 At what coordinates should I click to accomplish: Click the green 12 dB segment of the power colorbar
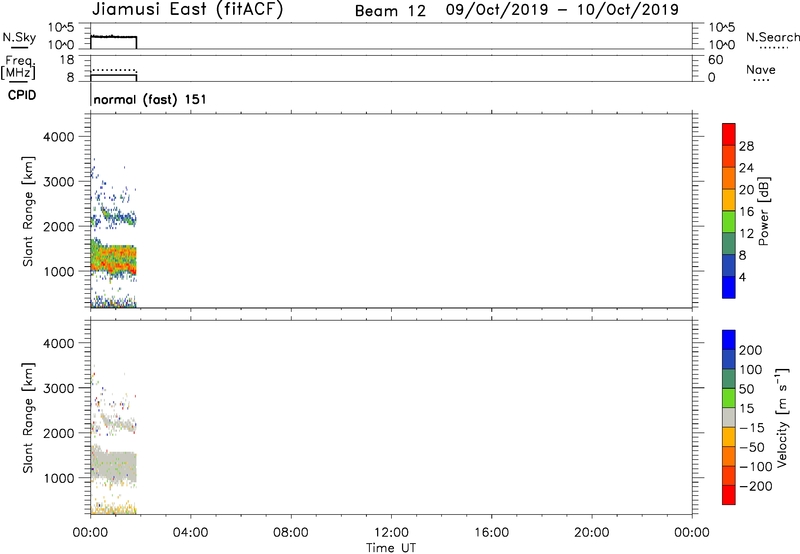(x=729, y=221)
